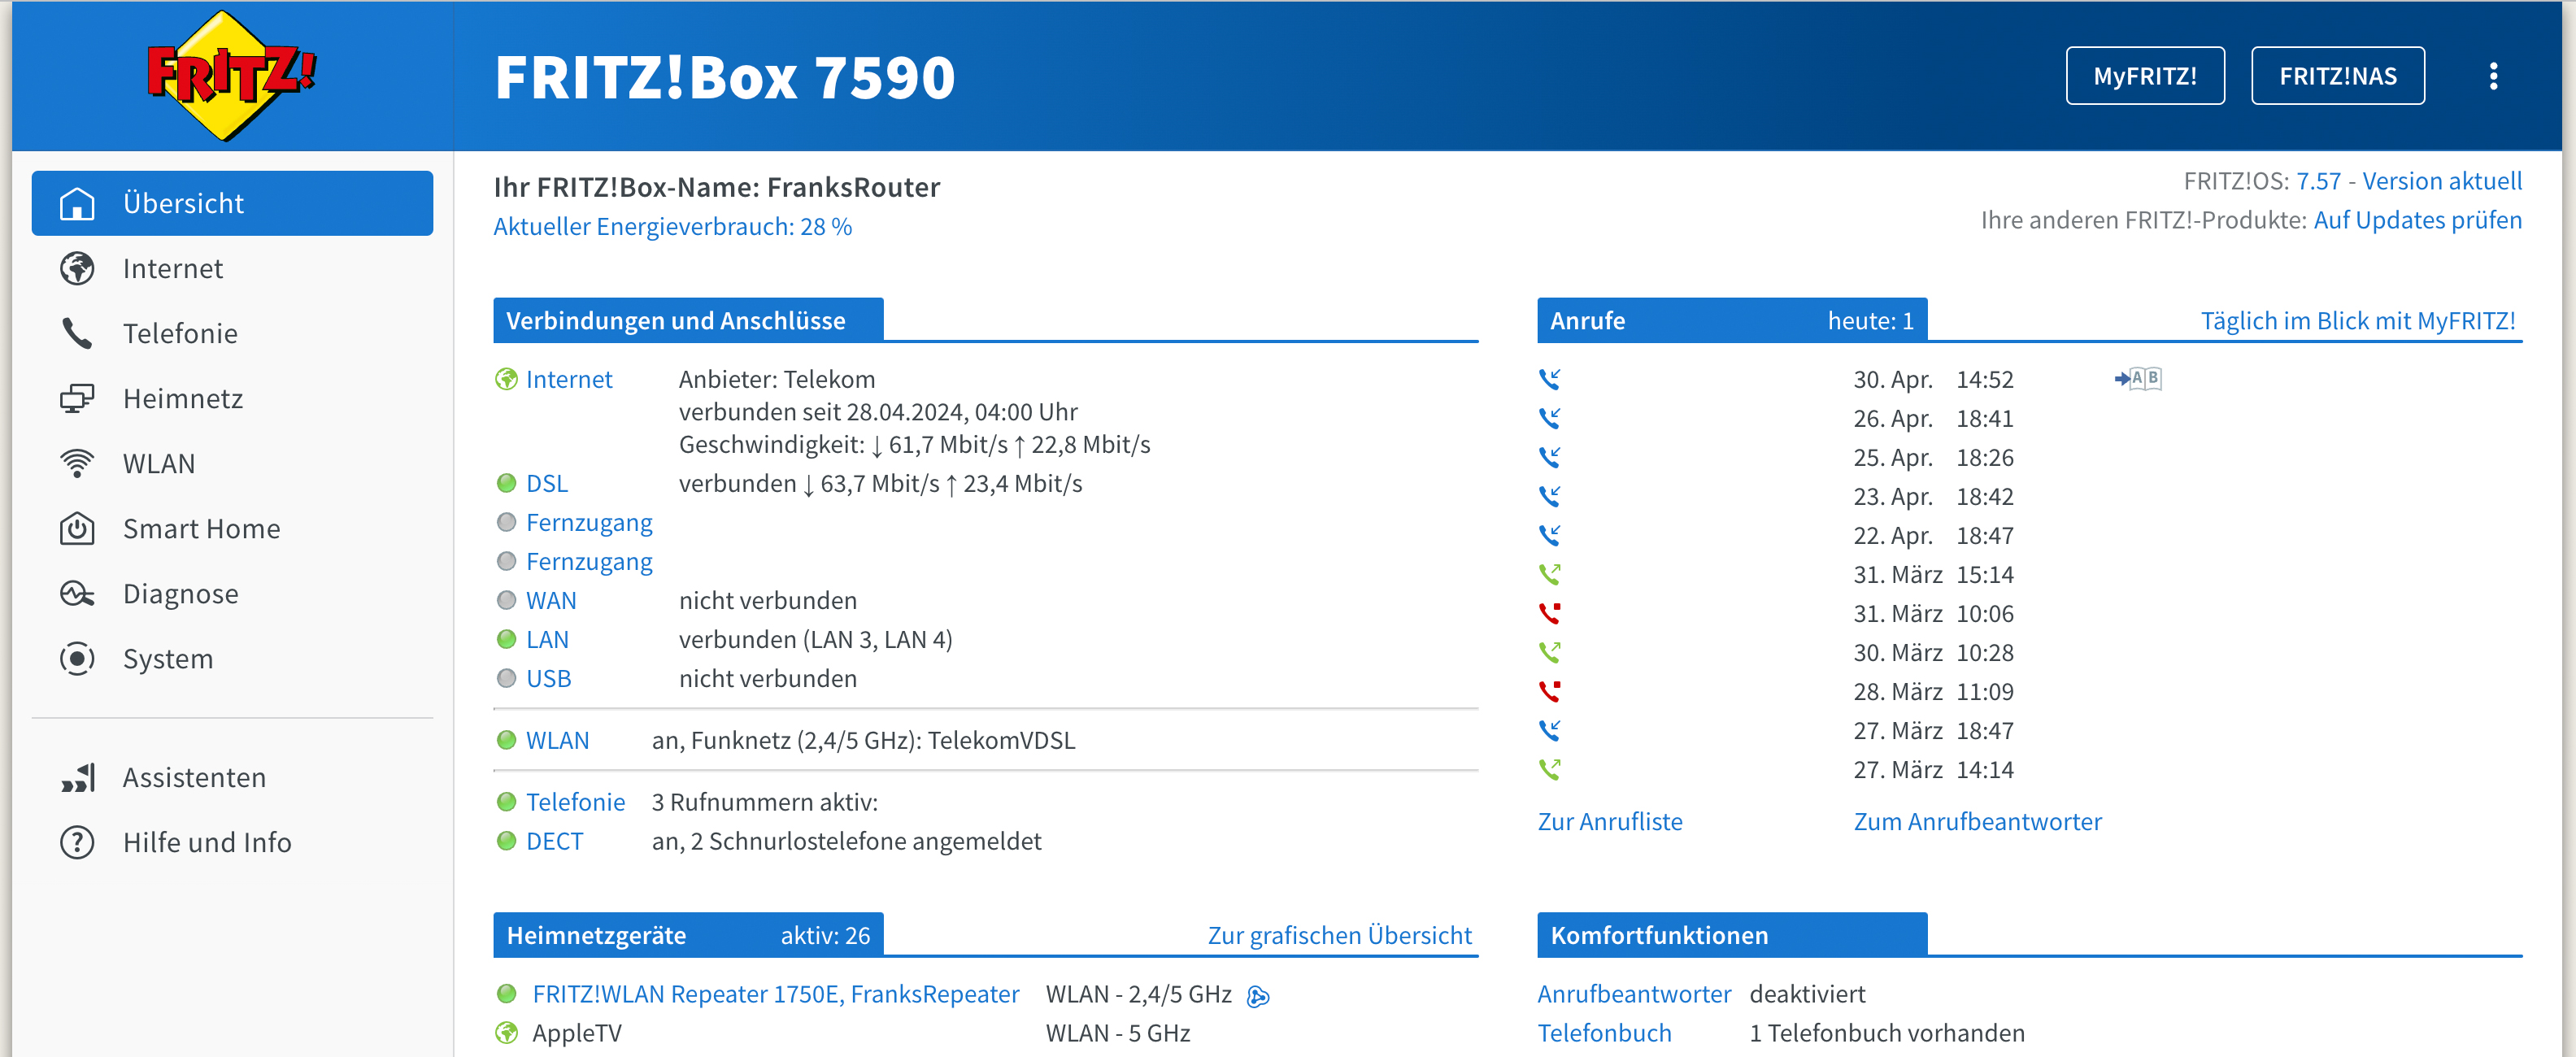
Task: Click the FRITZ! logo
Action: (231, 76)
